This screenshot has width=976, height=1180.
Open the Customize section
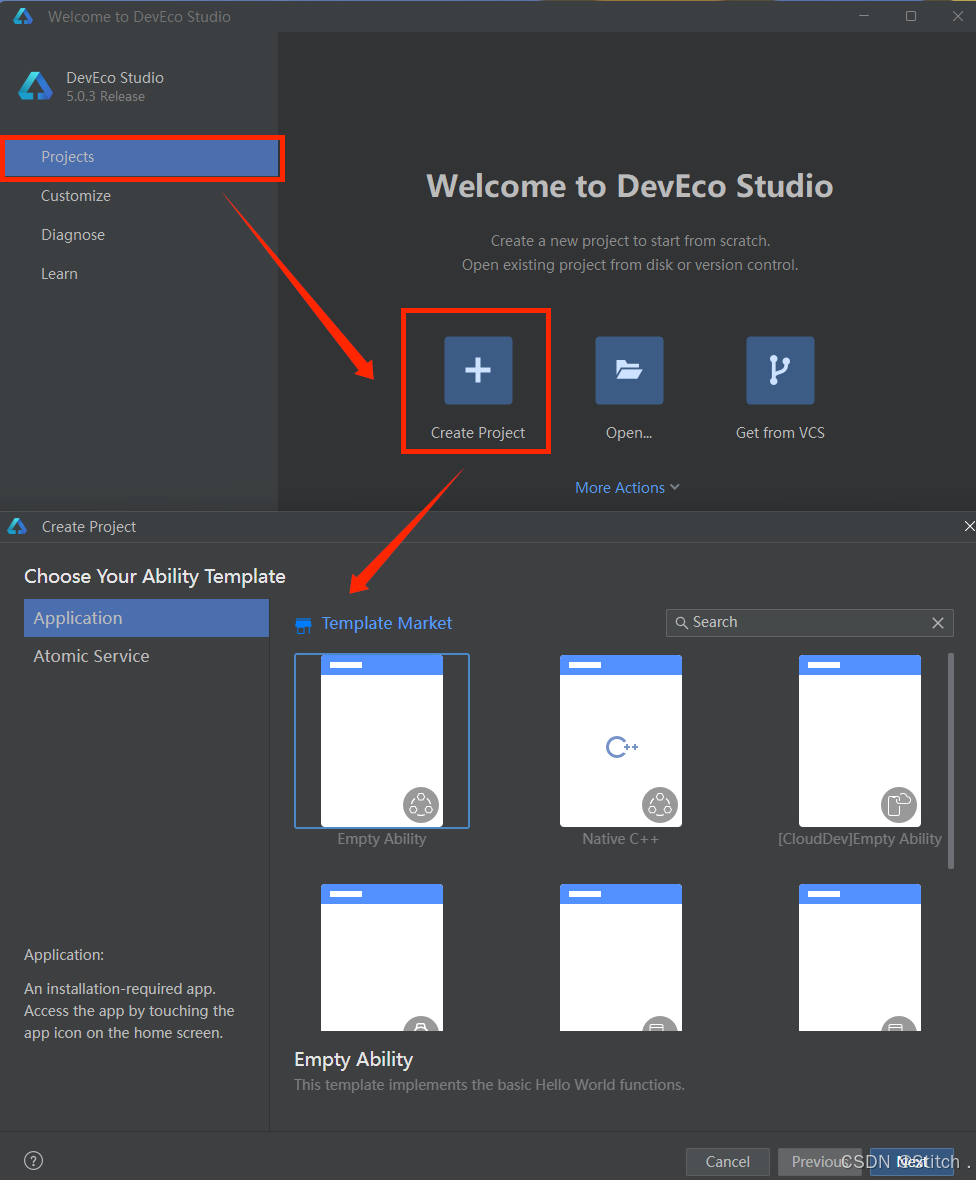76,196
